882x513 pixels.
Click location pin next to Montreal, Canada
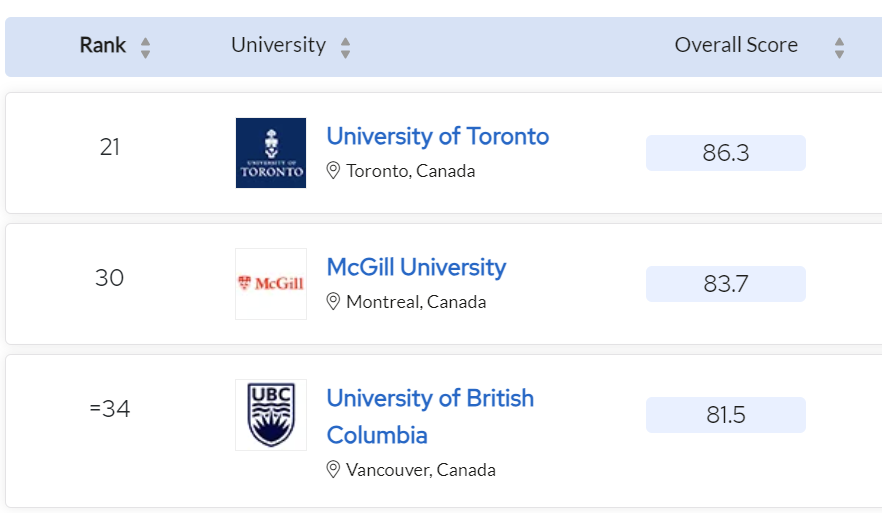tap(333, 302)
